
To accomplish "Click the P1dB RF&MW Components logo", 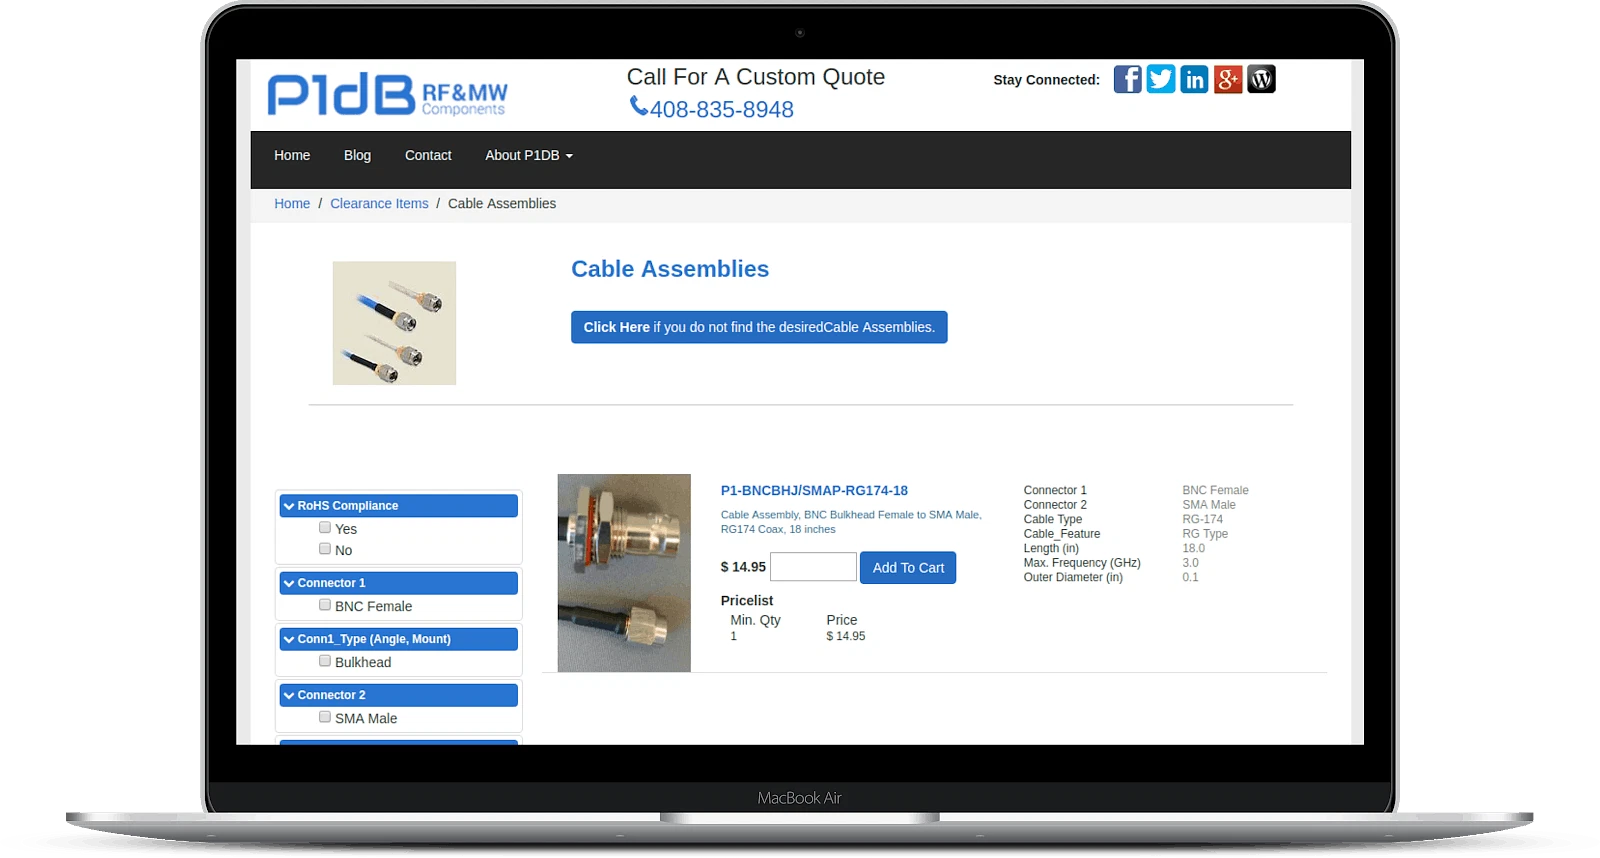I will [387, 95].
